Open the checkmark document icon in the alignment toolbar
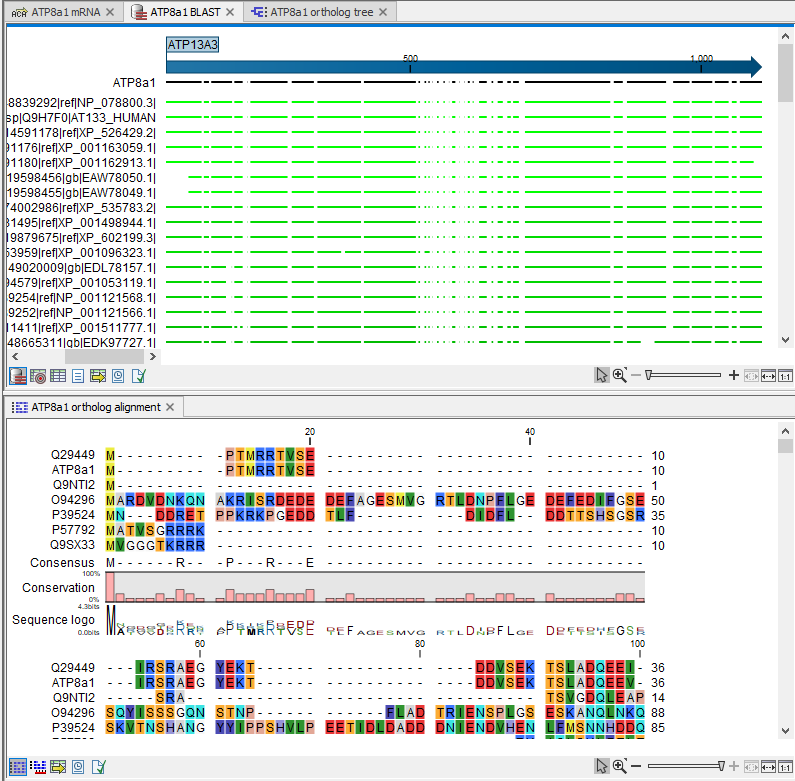This screenshot has height=781, width=795. (98, 766)
